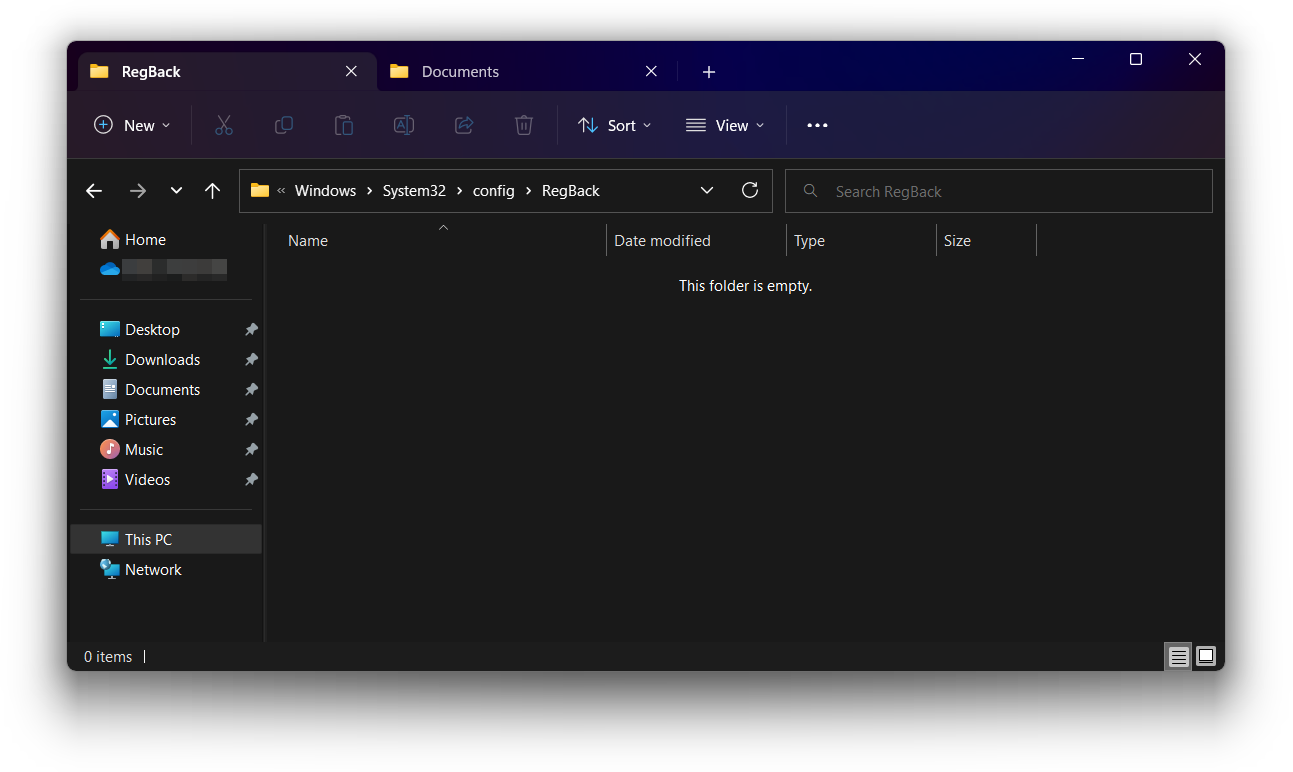Expand chevron after System32 in path
The height and width of the screenshot is (772, 1293).
[459, 190]
